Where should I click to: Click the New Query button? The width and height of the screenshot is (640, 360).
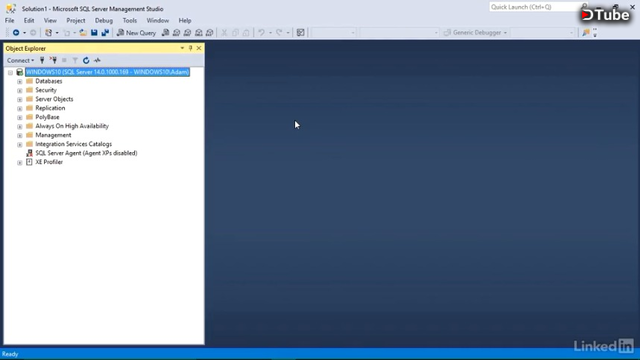136,33
